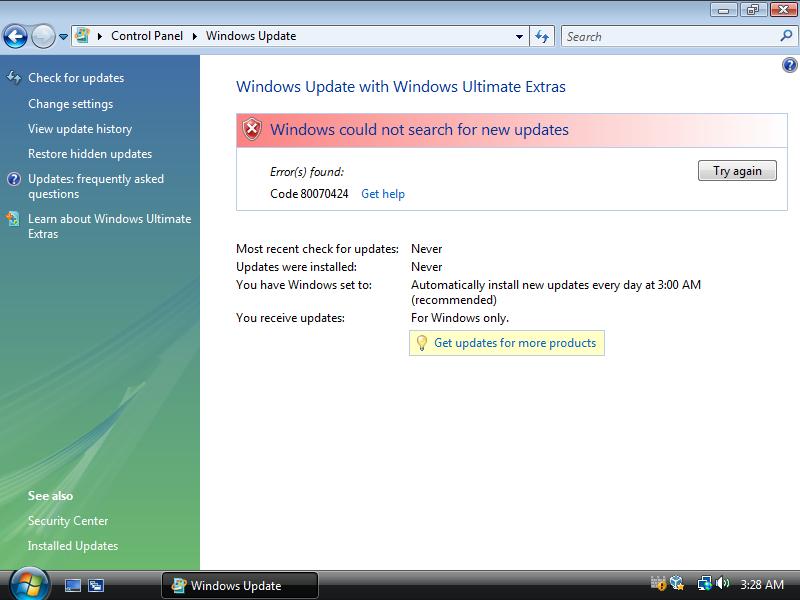The height and width of the screenshot is (600, 800).
Task: Click the Code 80070424 text
Action: [x=309, y=194]
